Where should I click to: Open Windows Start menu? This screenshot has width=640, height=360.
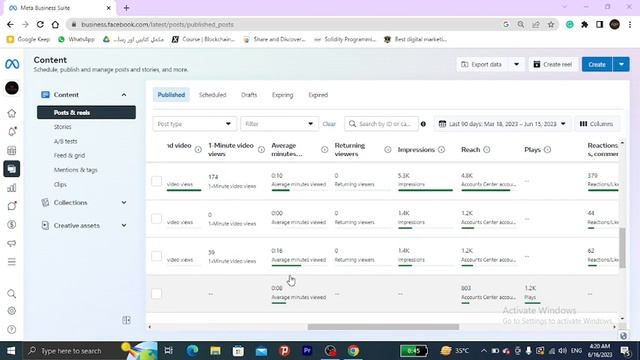coord(11,351)
